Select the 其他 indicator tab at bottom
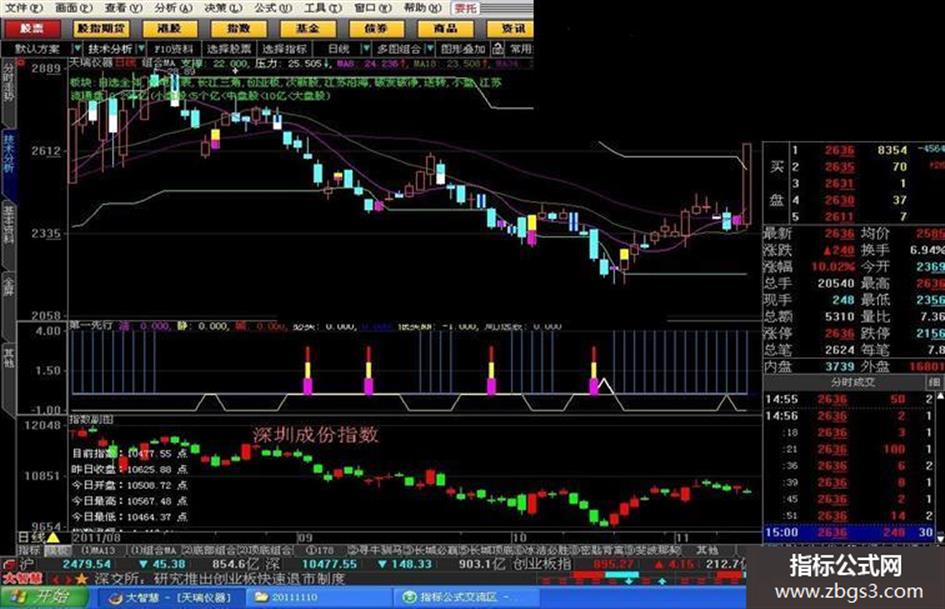This screenshot has height=609, width=945. coord(707,550)
